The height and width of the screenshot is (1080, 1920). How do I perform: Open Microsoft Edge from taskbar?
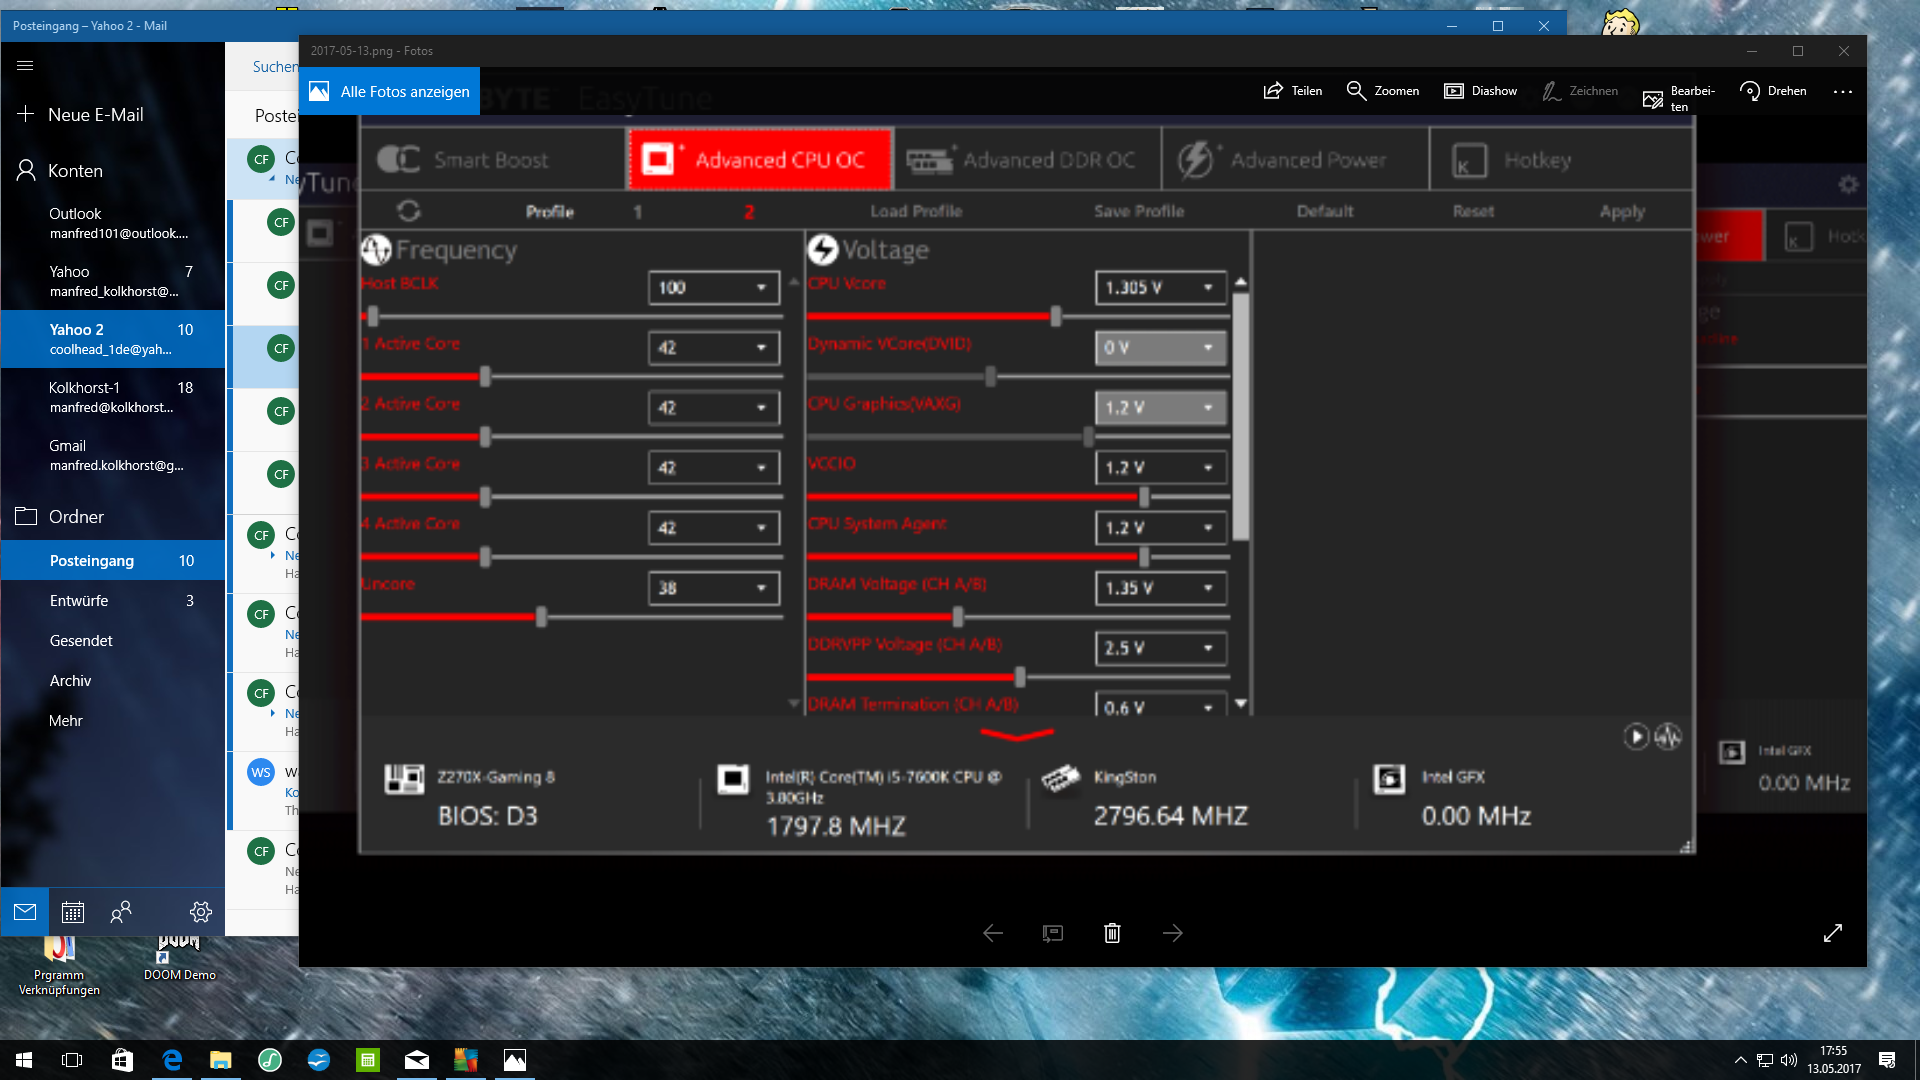pos(172,1060)
